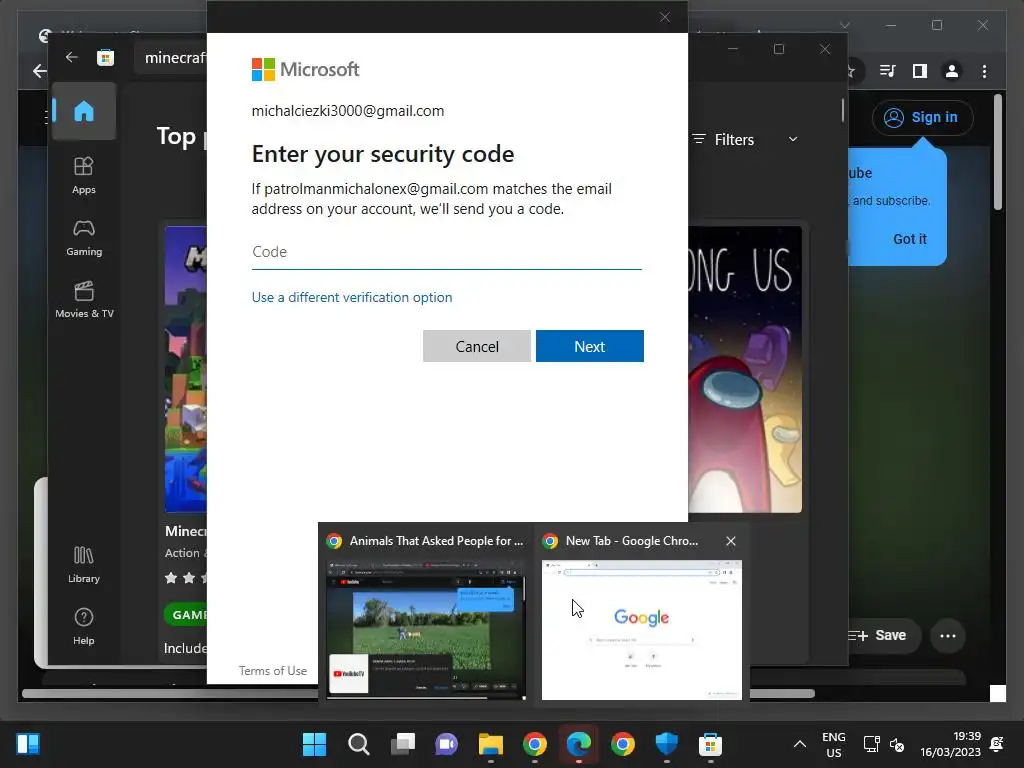Open Chrome media control icon
Image resolution: width=1024 pixels, height=768 pixels.
887,71
